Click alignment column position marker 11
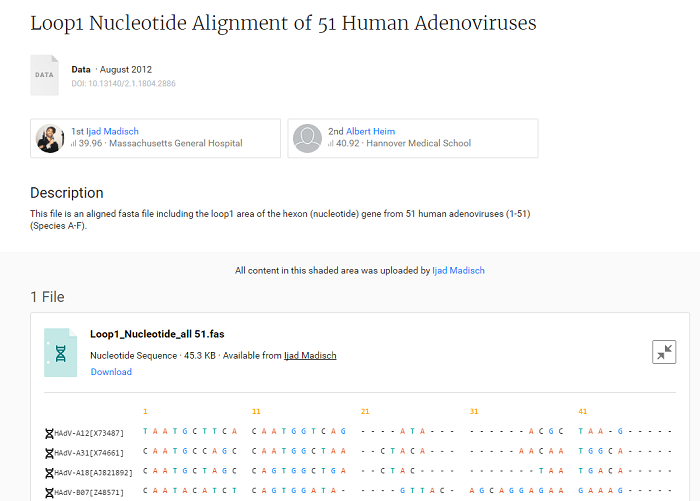 (x=256, y=411)
